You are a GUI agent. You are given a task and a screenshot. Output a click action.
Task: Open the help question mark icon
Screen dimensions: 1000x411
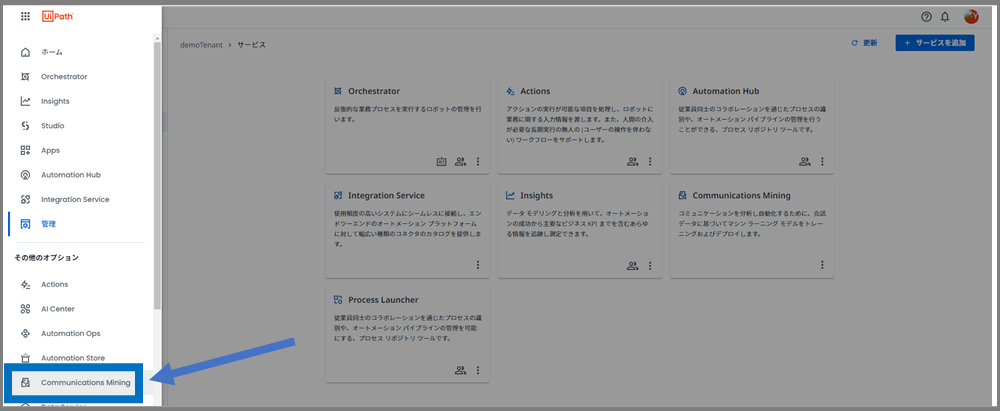click(927, 17)
